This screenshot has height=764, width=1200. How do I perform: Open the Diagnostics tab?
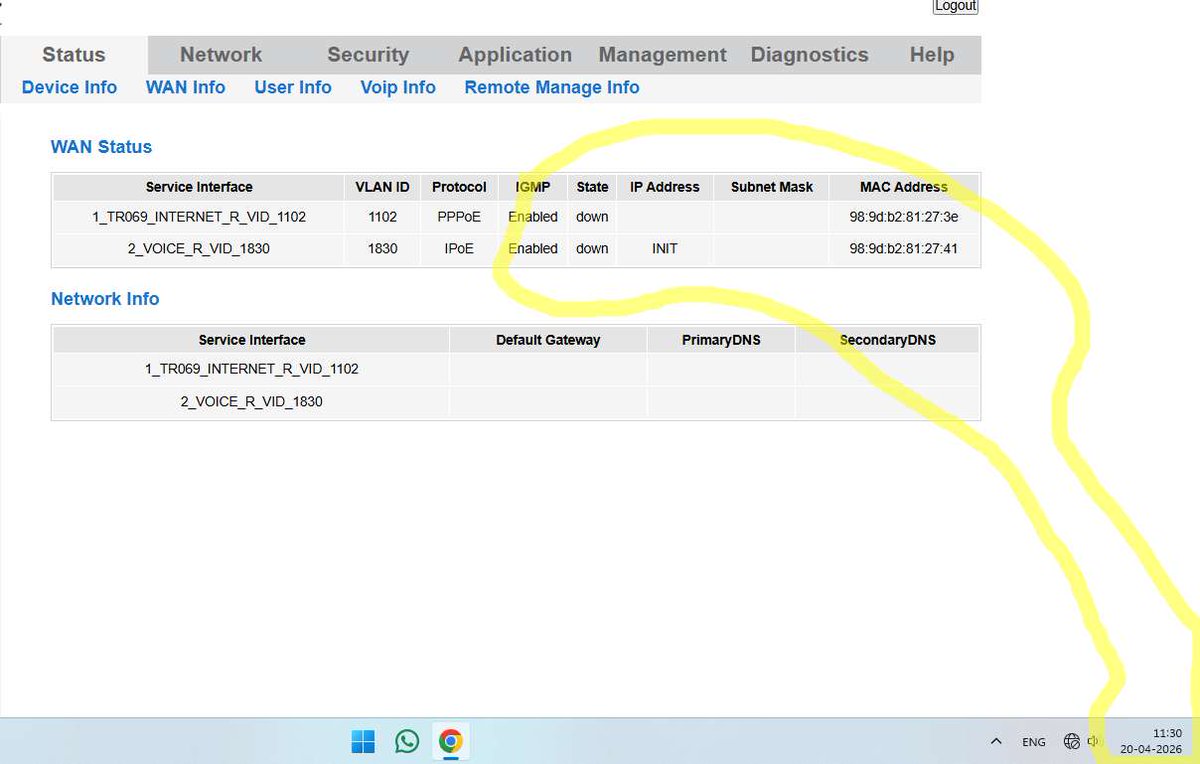tap(810, 55)
